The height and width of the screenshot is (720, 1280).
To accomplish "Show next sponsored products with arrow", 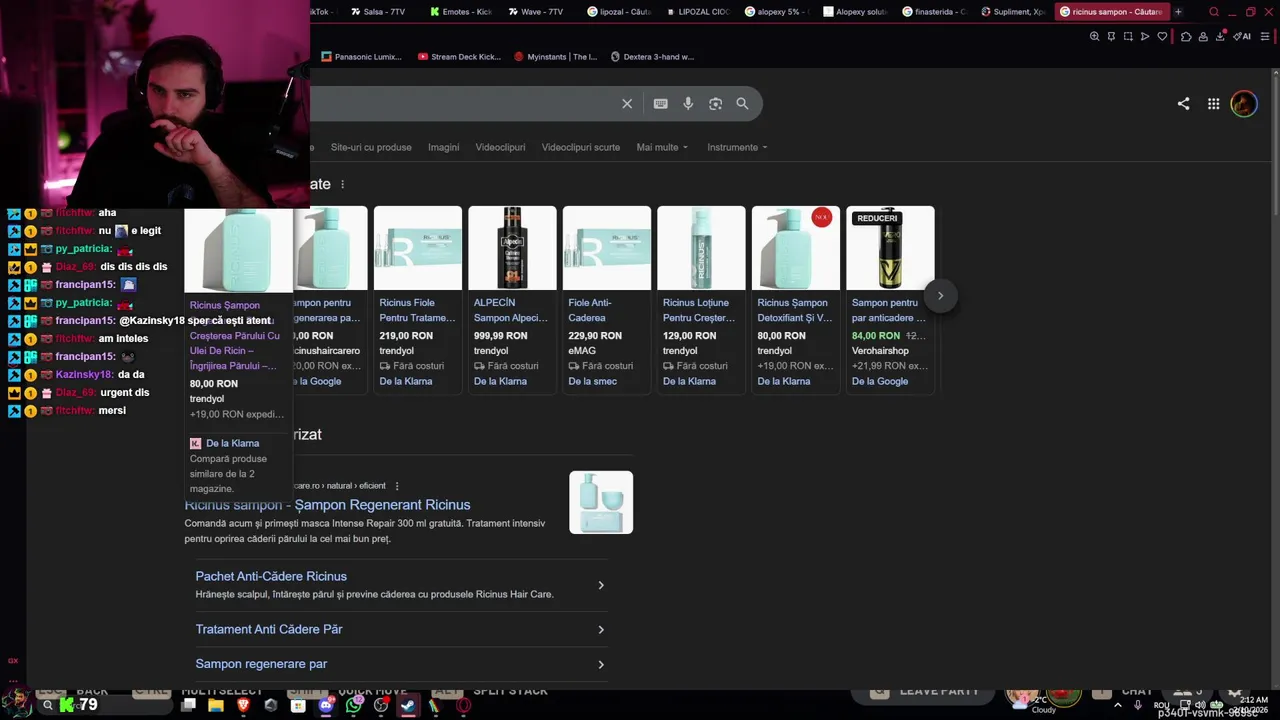I will point(940,295).
